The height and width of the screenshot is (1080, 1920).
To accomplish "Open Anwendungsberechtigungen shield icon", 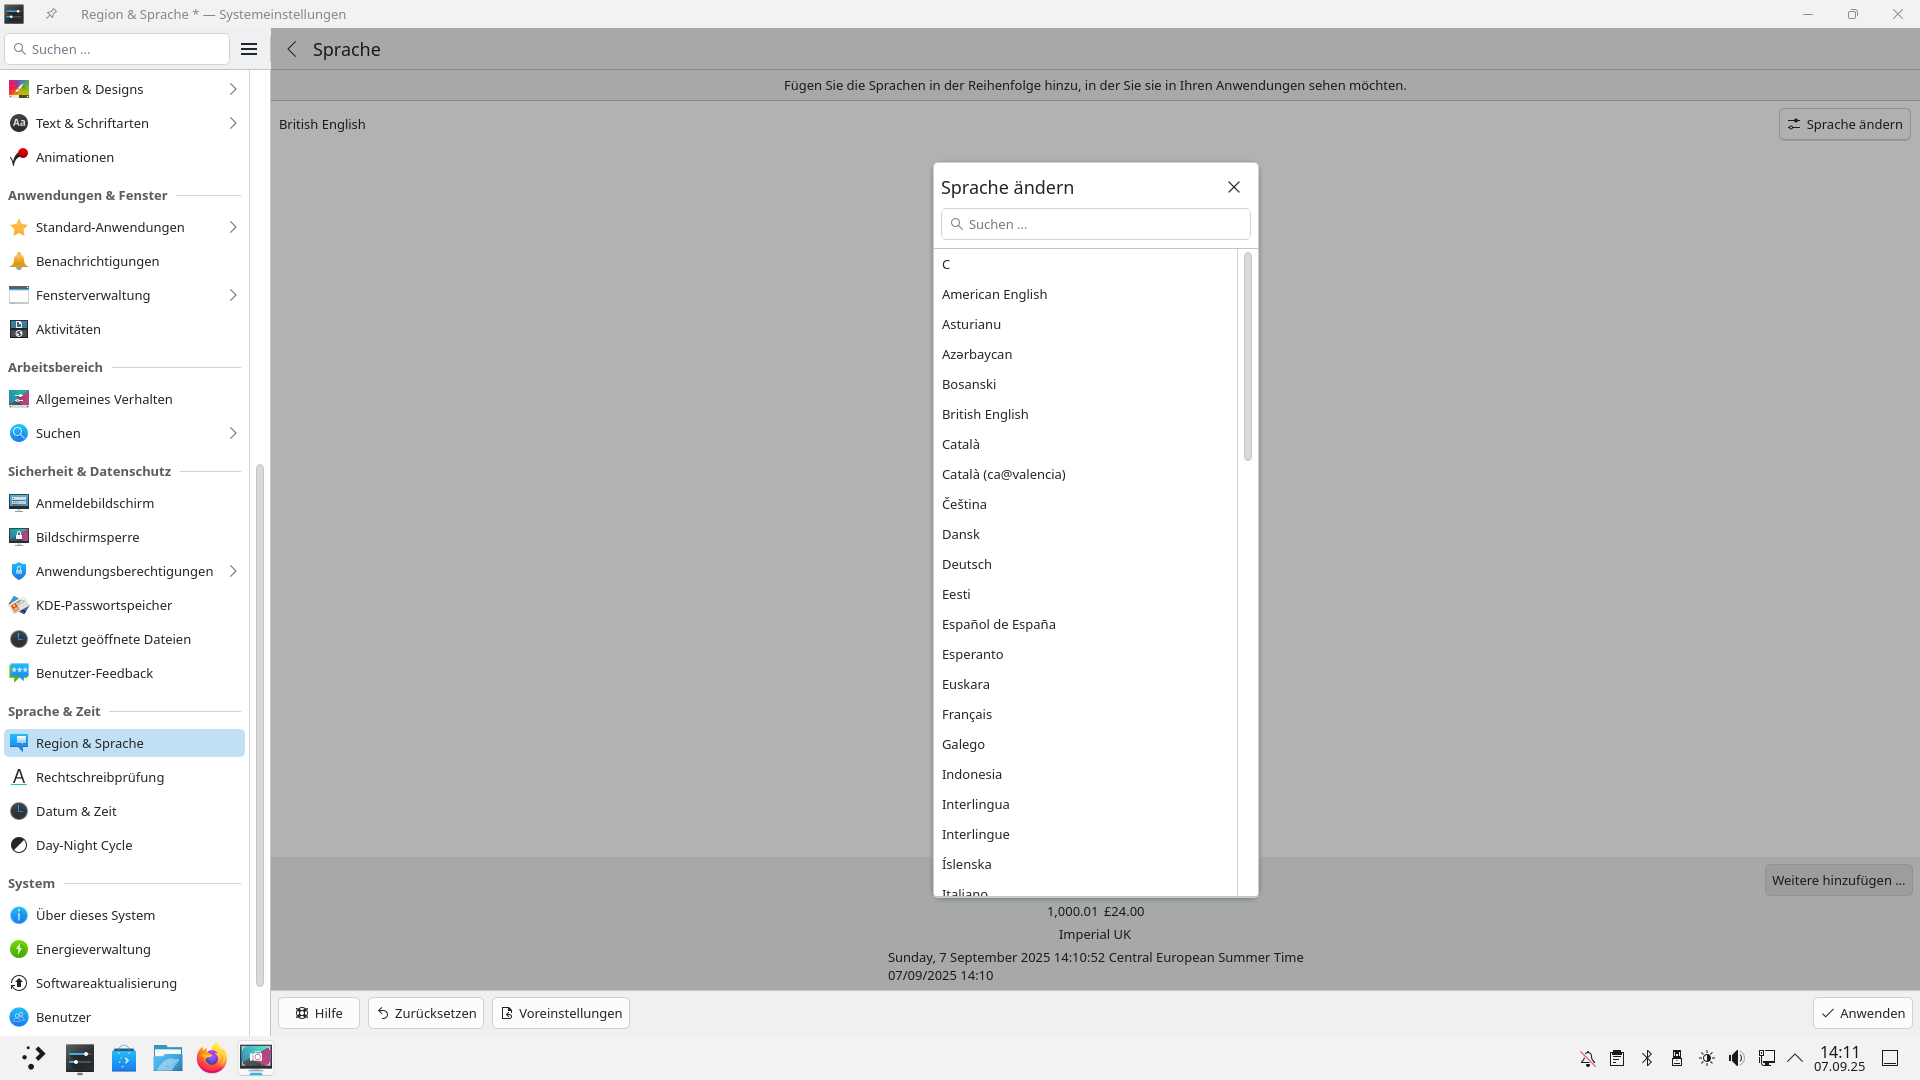I will pyautogui.click(x=18, y=571).
